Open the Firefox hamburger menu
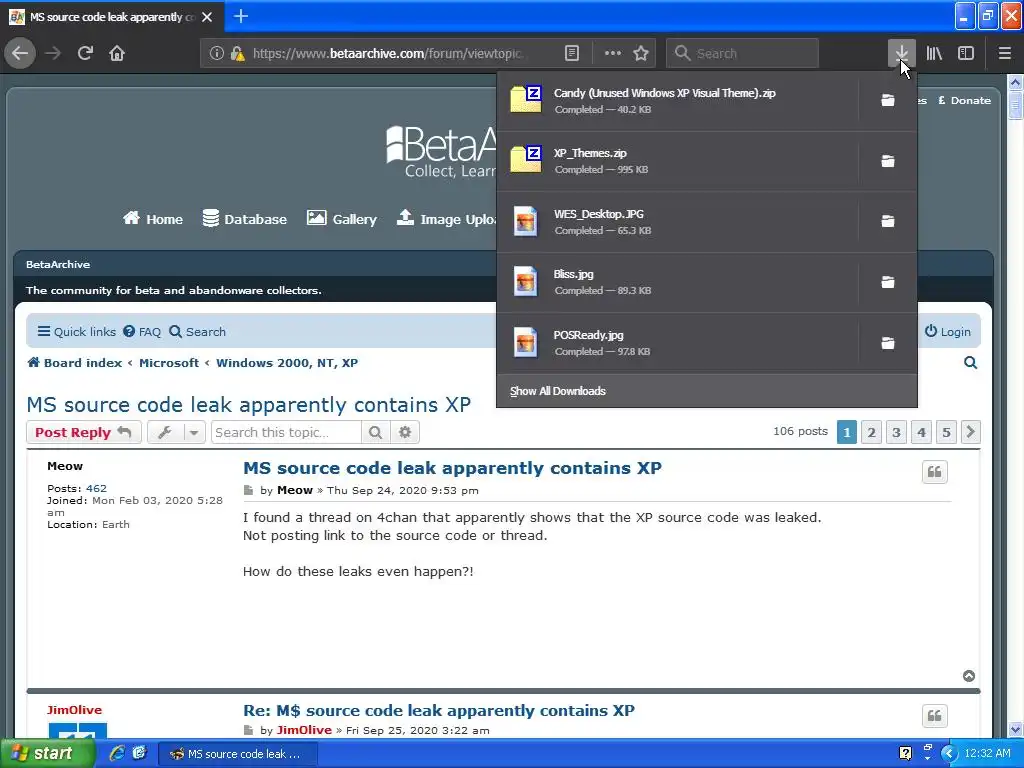This screenshot has height=768, width=1024. tap(1004, 53)
